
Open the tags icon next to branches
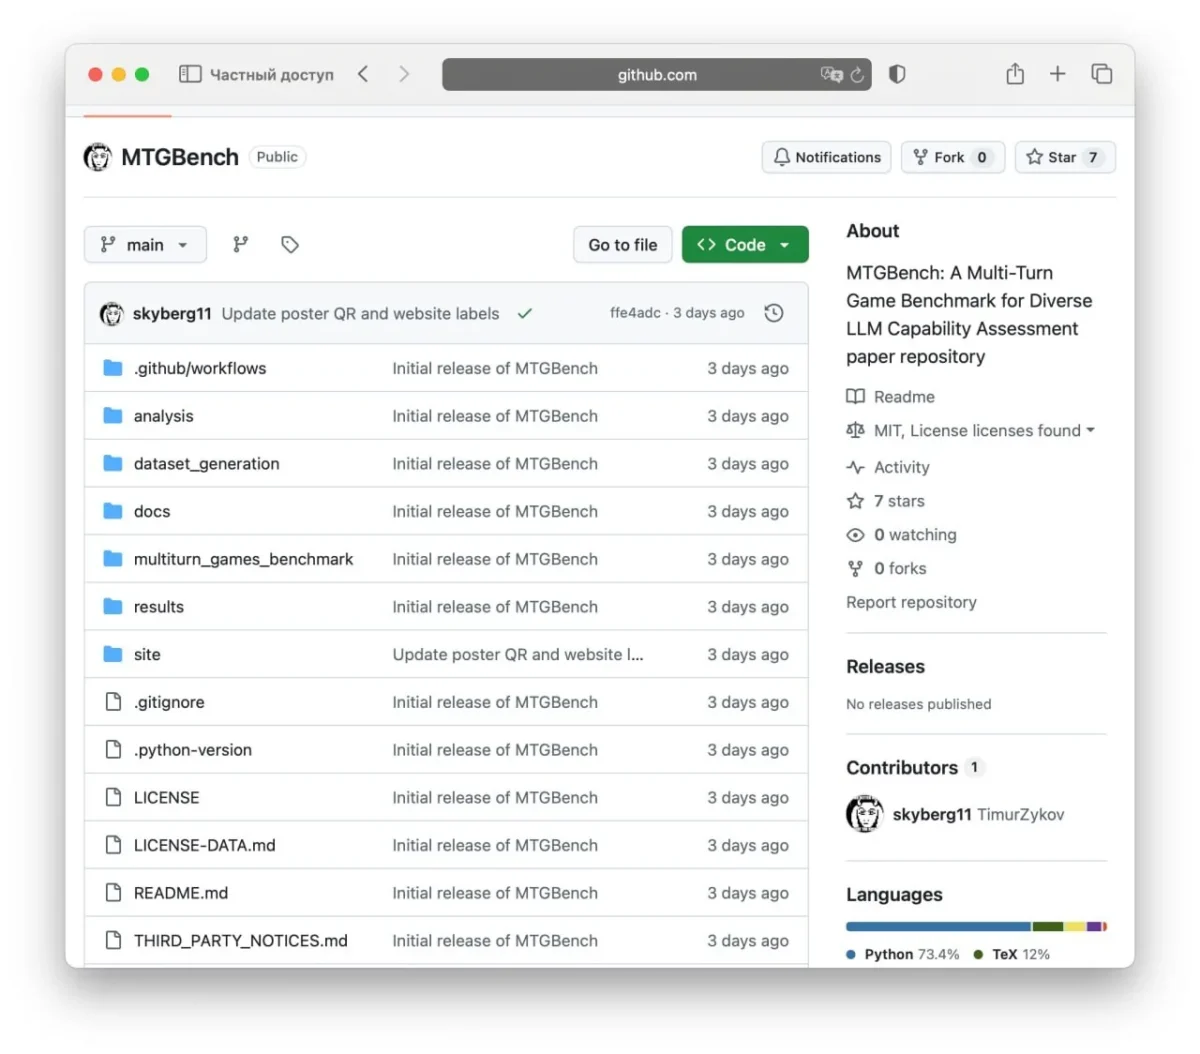[x=290, y=245]
